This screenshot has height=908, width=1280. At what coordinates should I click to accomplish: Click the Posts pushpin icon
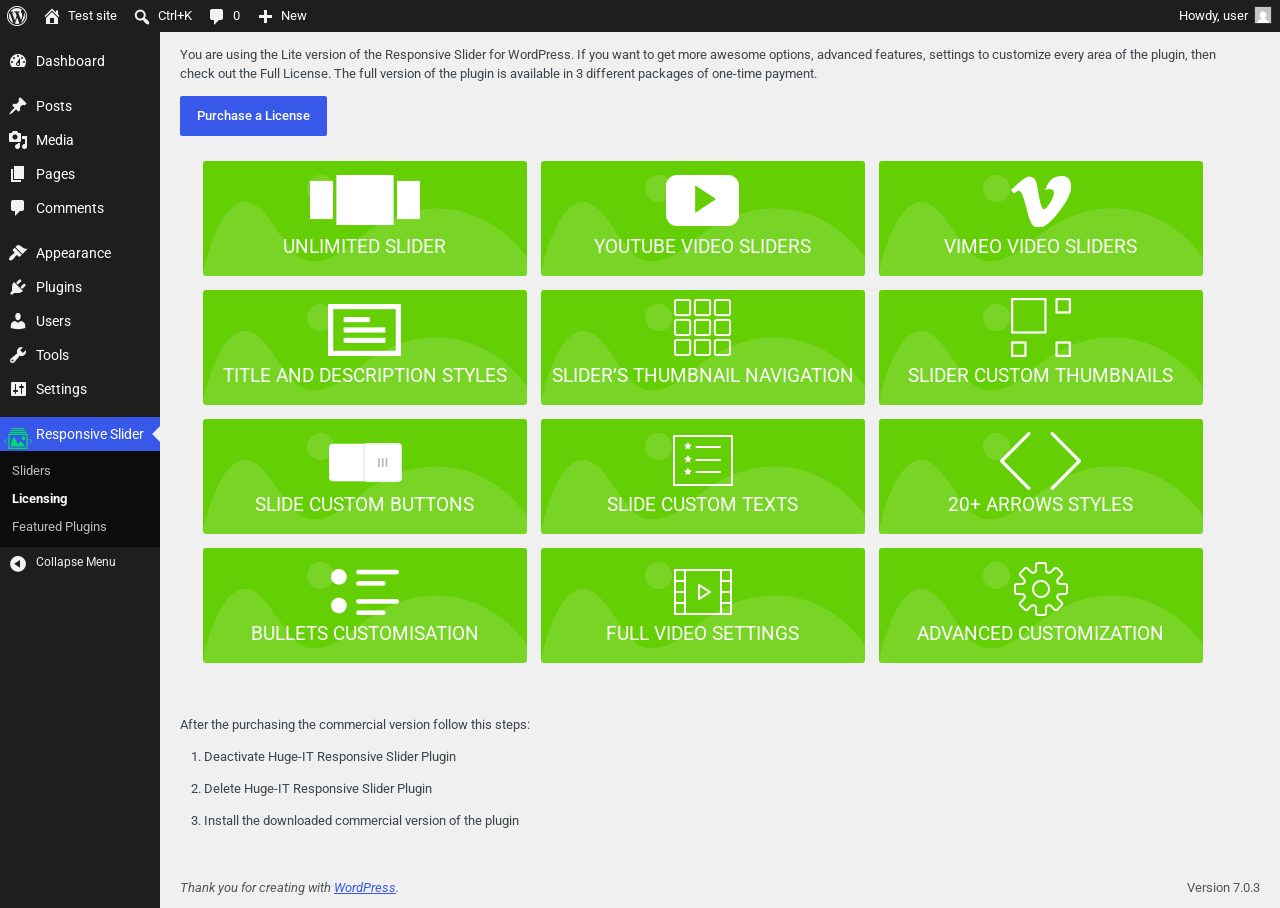pos(18,106)
